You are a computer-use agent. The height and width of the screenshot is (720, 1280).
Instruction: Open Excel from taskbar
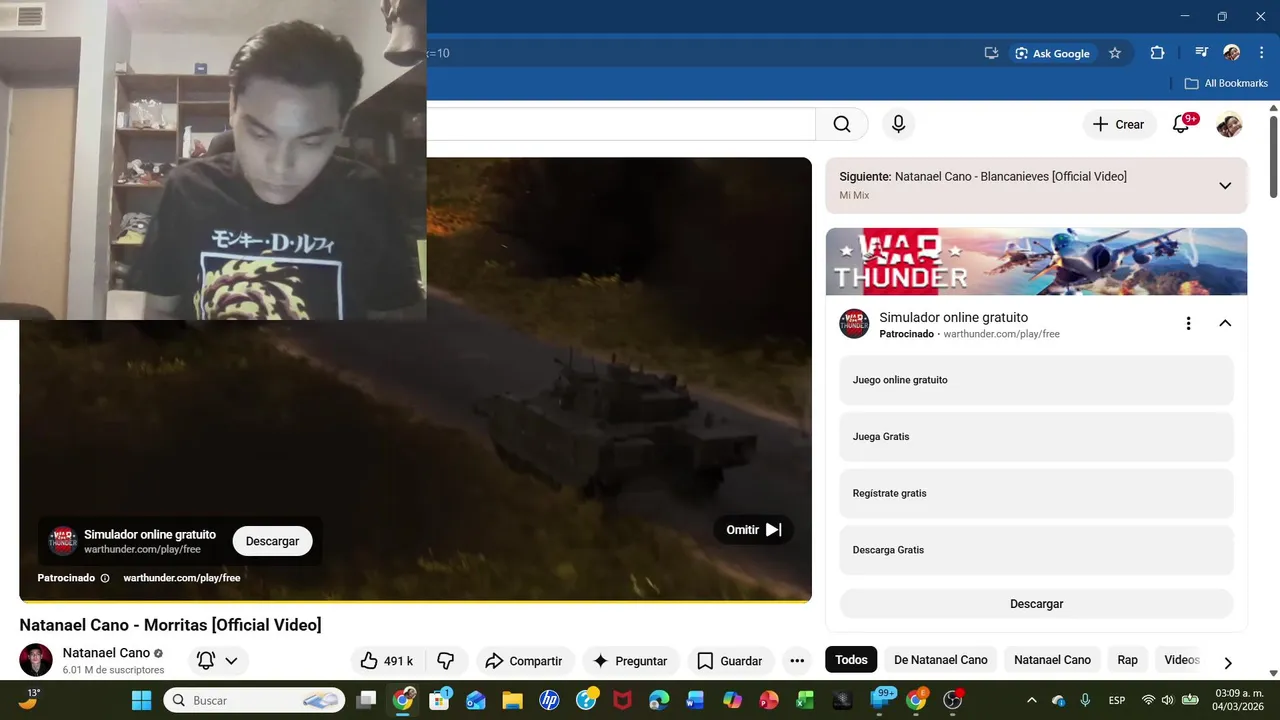[805, 700]
